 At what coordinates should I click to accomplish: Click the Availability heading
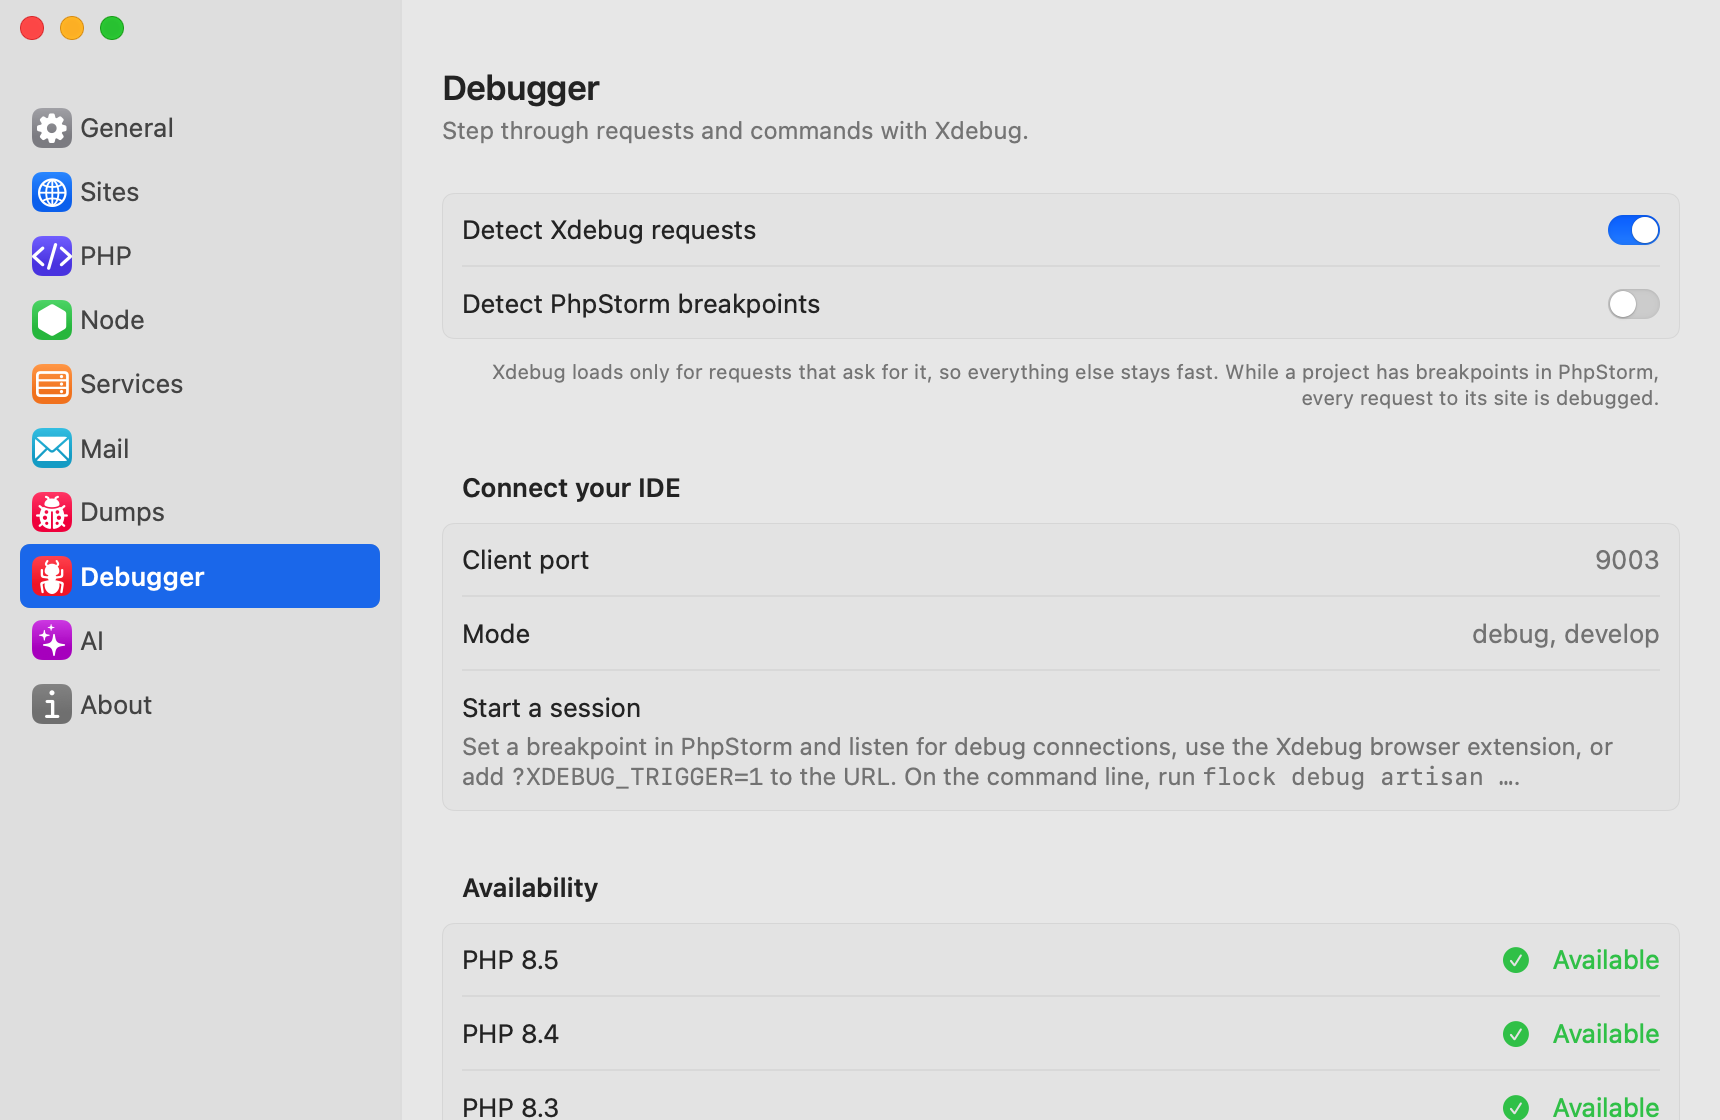(530, 888)
